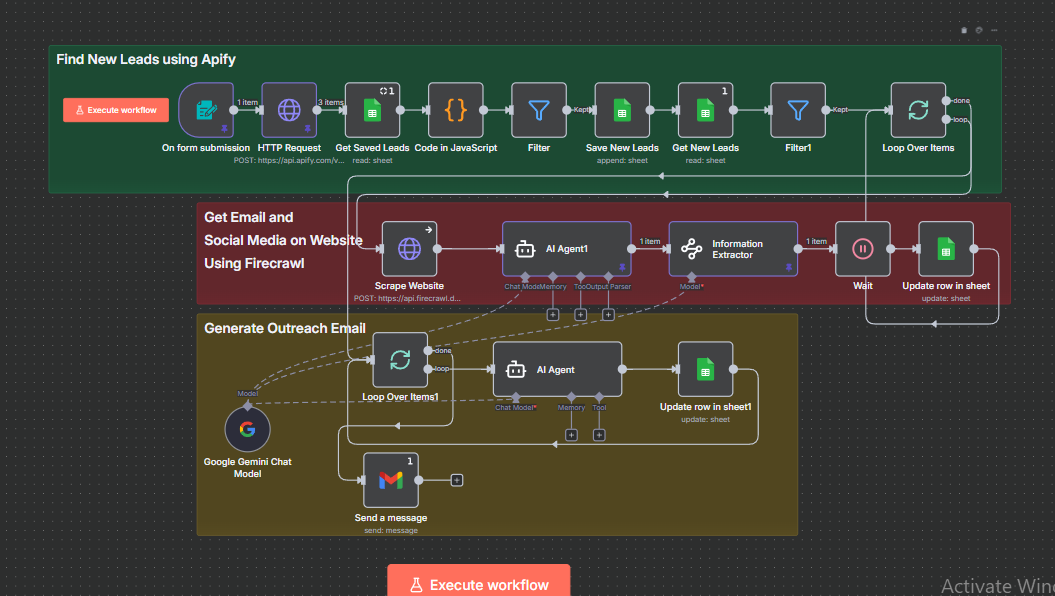
Task: Click the Kept label after Filter1 node
Action: coord(840,110)
